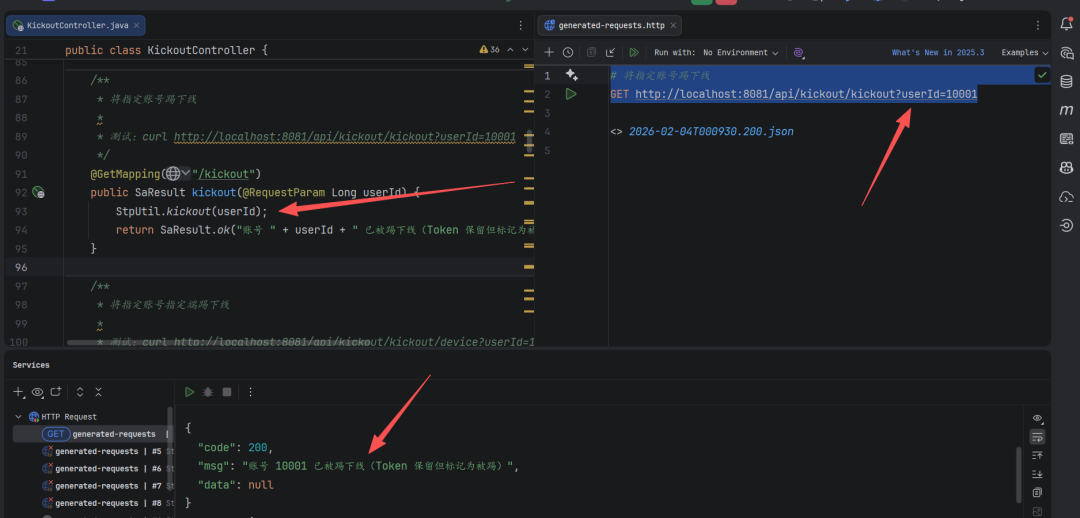Open What's New in 2025.3 link

pos(937,52)
